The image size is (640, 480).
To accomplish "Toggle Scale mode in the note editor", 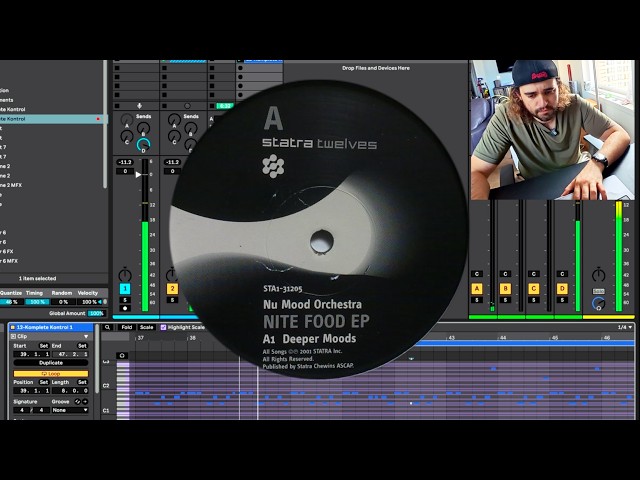I will pyautogui.click(x=146, y=327).
